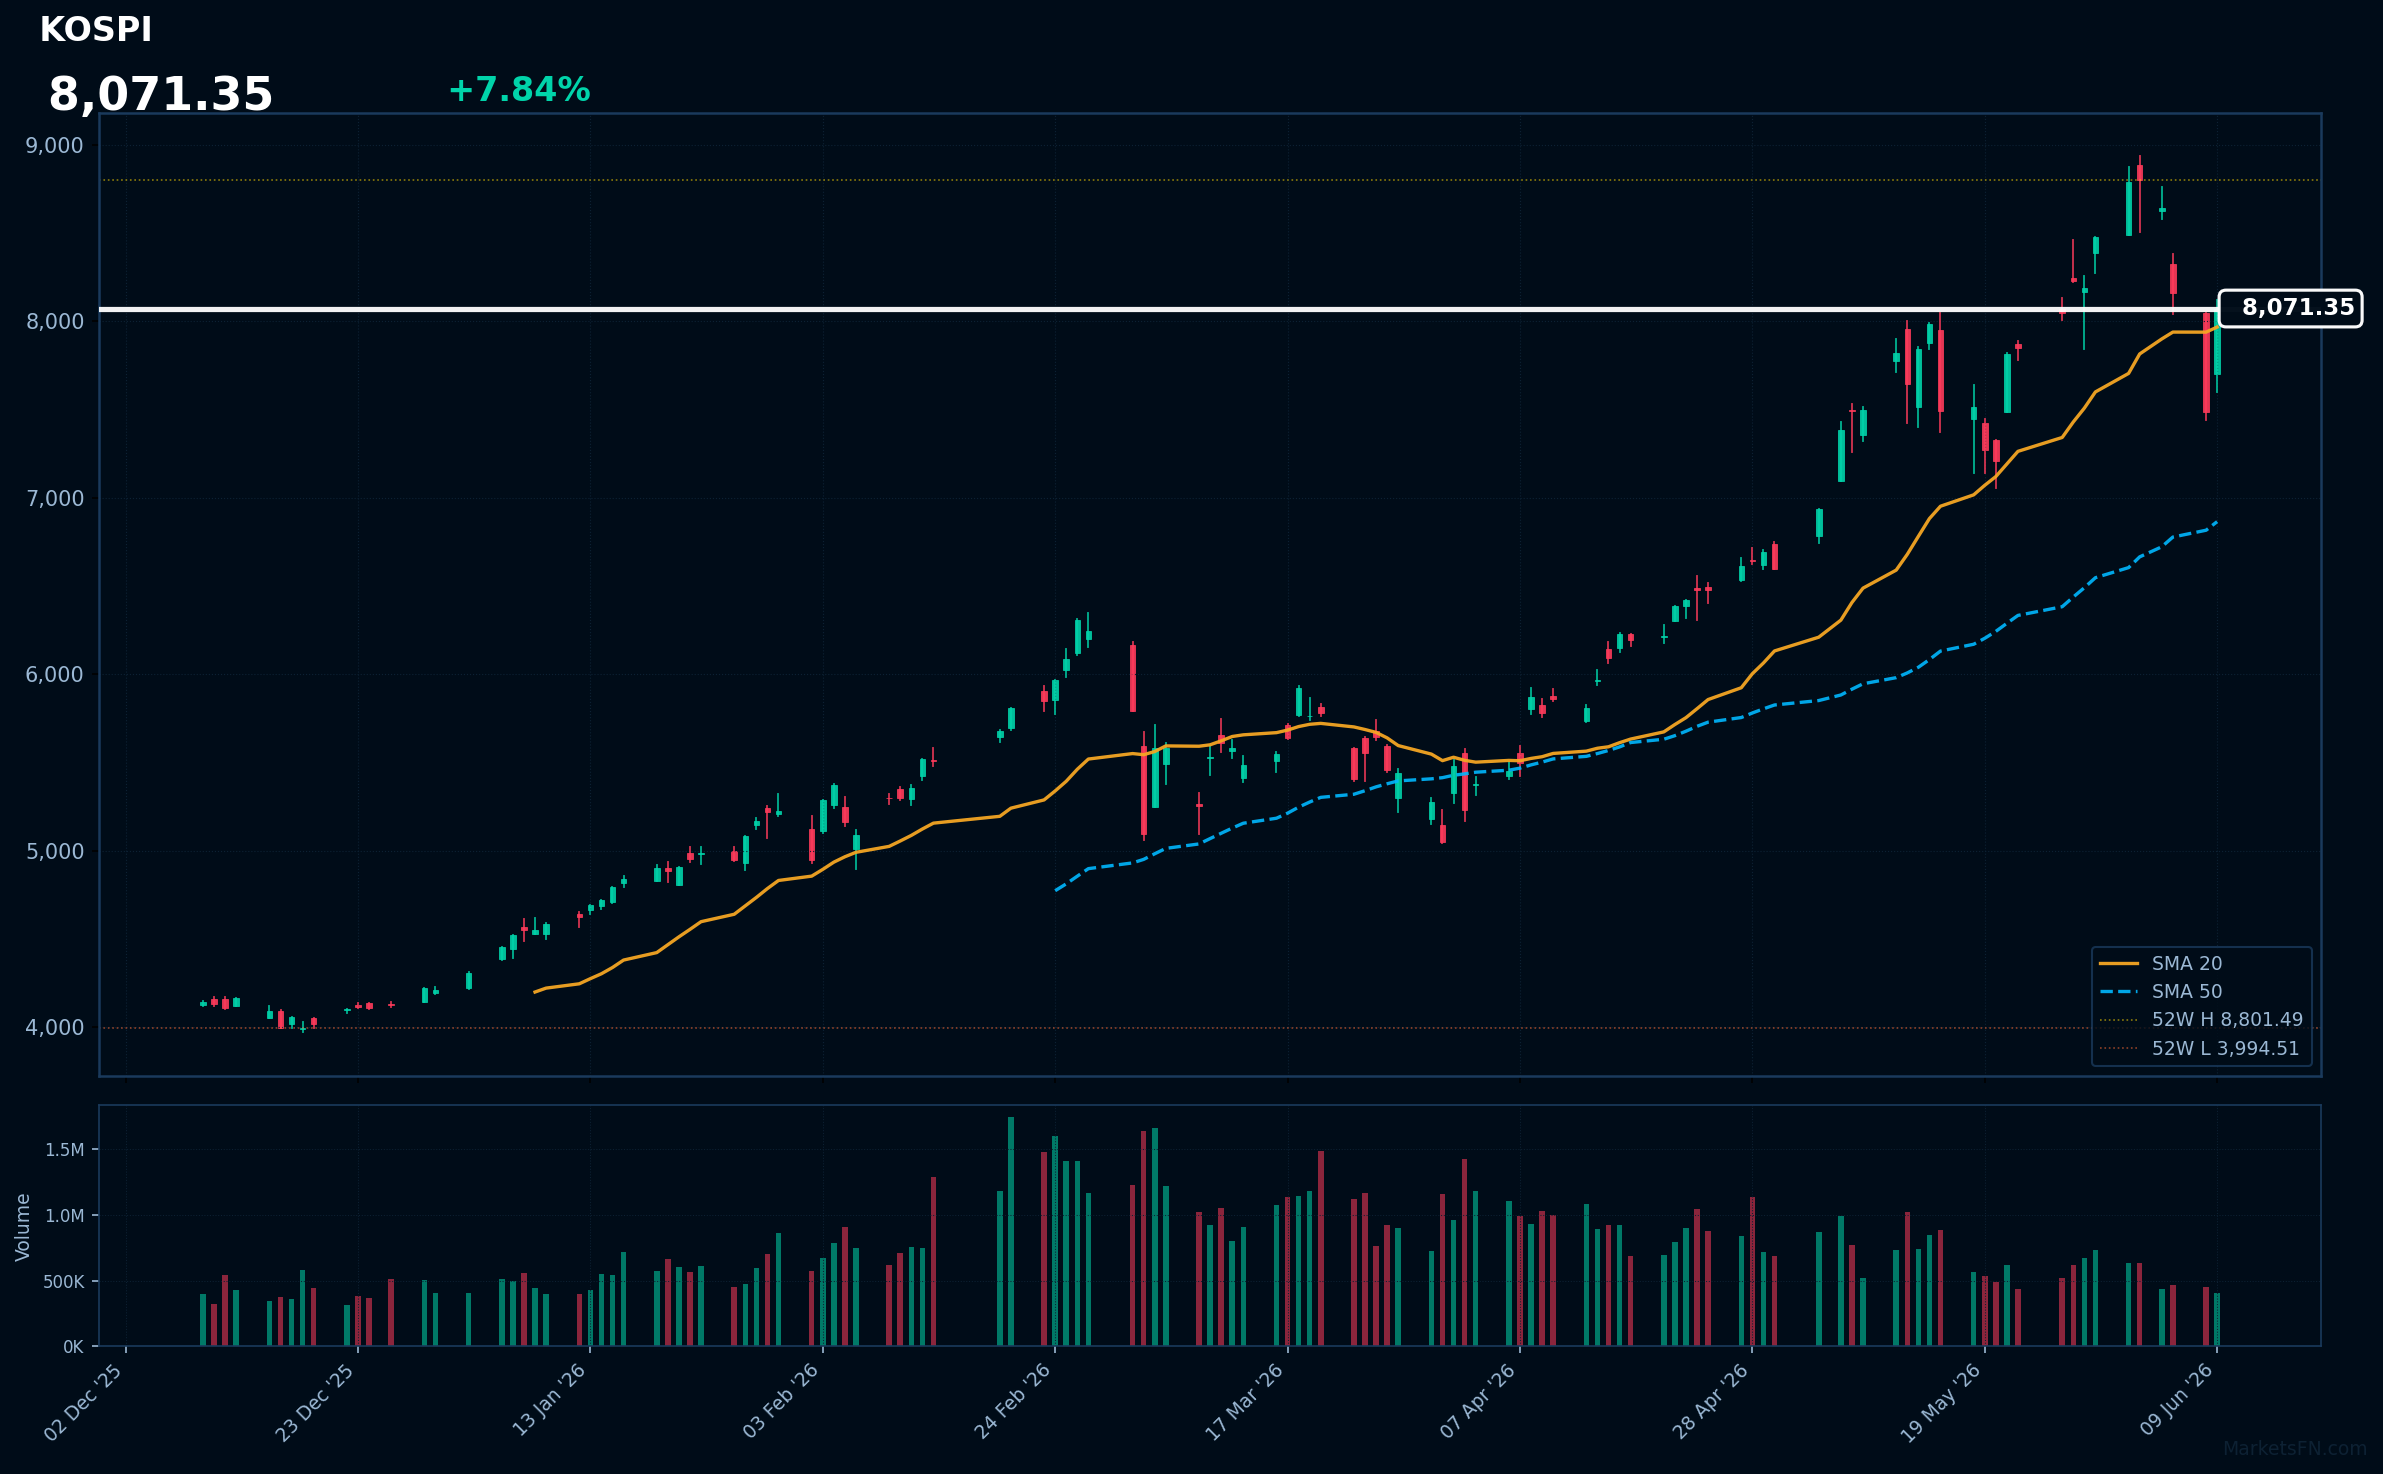Viewport: 2383px width, 1474px height.
Task: Click the 02 Dec '25 date label
Action: coord(84,1402)
